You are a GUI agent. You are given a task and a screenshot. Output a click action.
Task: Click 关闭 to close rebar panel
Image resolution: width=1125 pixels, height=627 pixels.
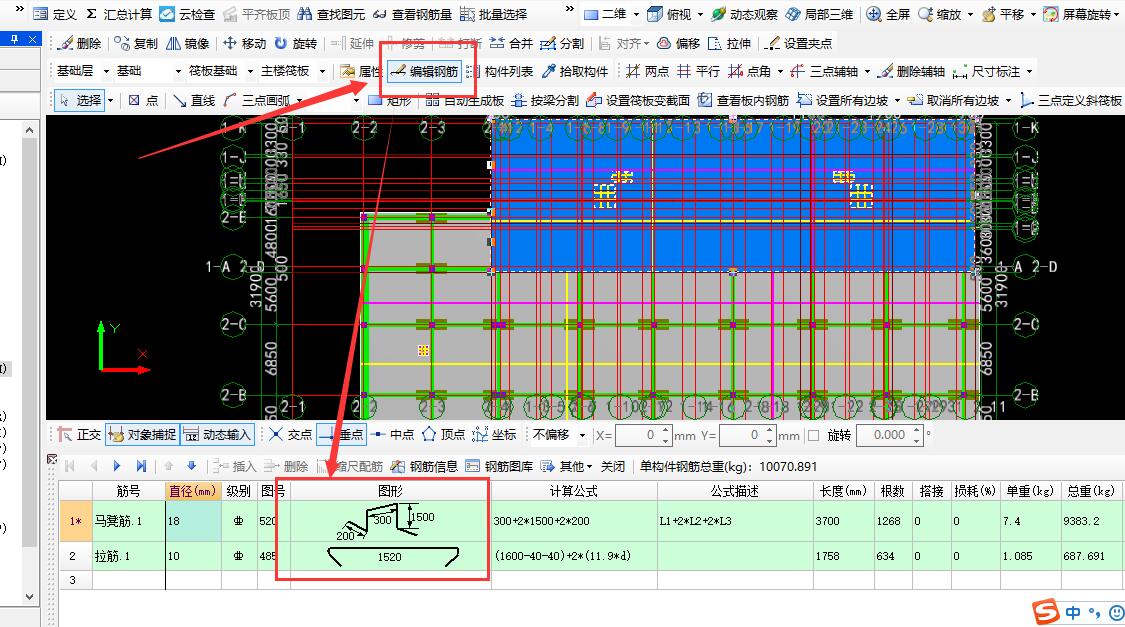tap(613, 466)
